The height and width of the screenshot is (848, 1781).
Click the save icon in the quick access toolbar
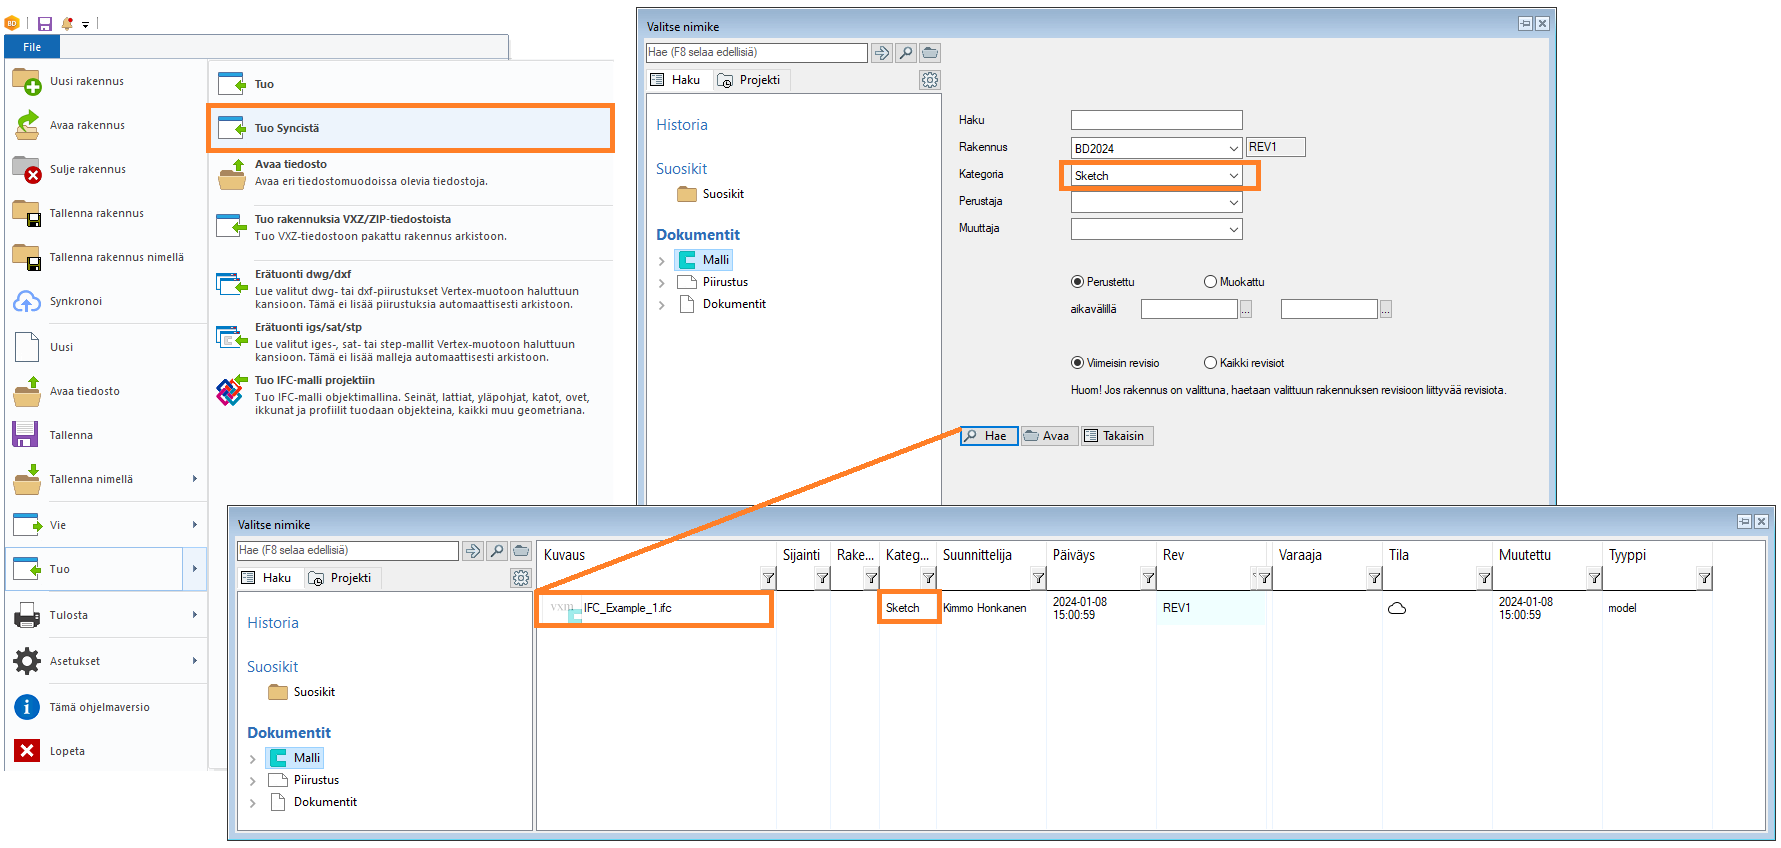[x=44, y=23]
